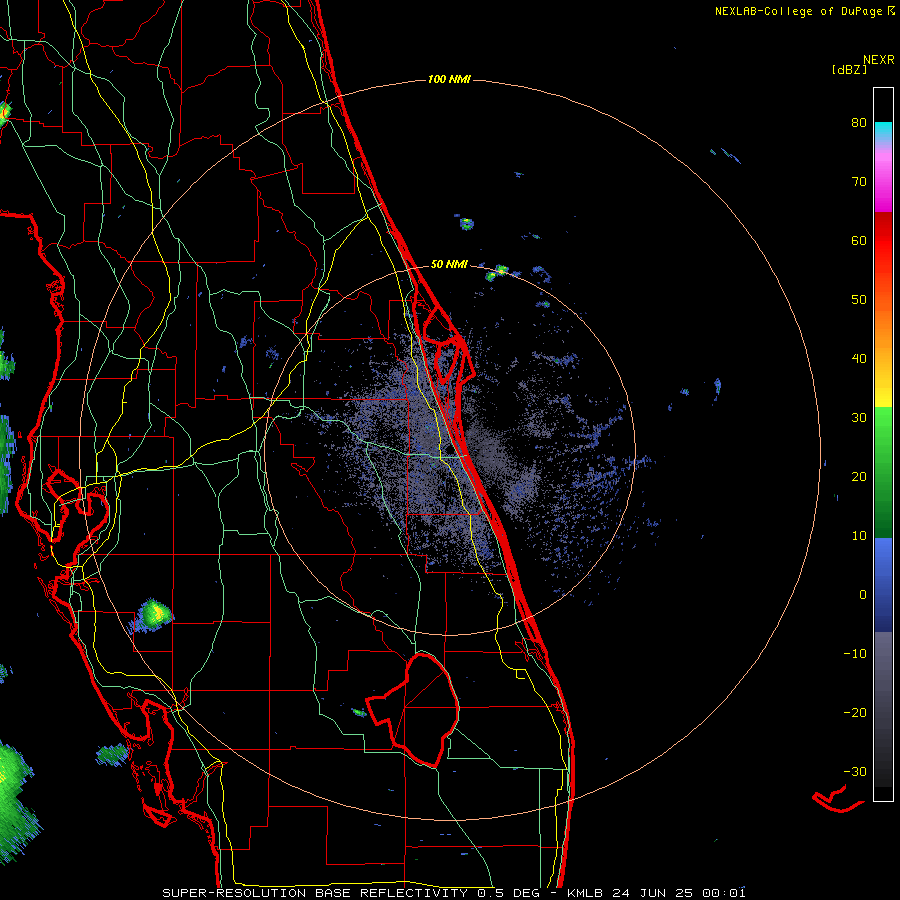Click the 70 value on the dBZ scale

click(859, 182)
